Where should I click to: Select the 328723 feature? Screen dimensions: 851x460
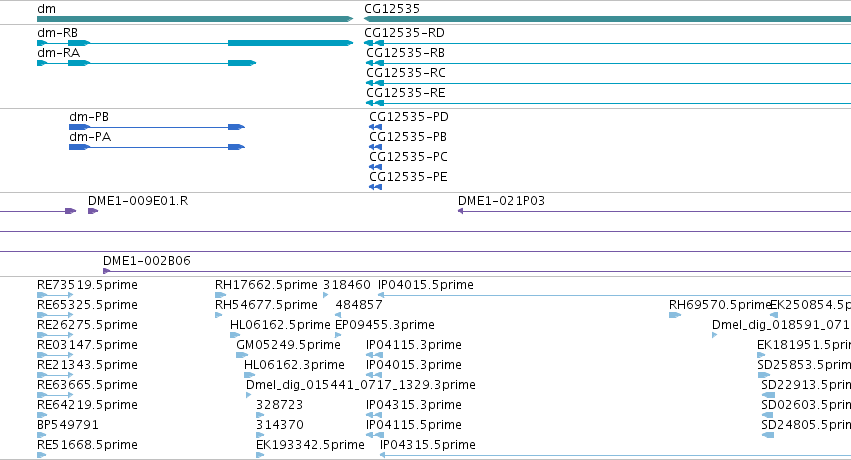pos(280,405)
